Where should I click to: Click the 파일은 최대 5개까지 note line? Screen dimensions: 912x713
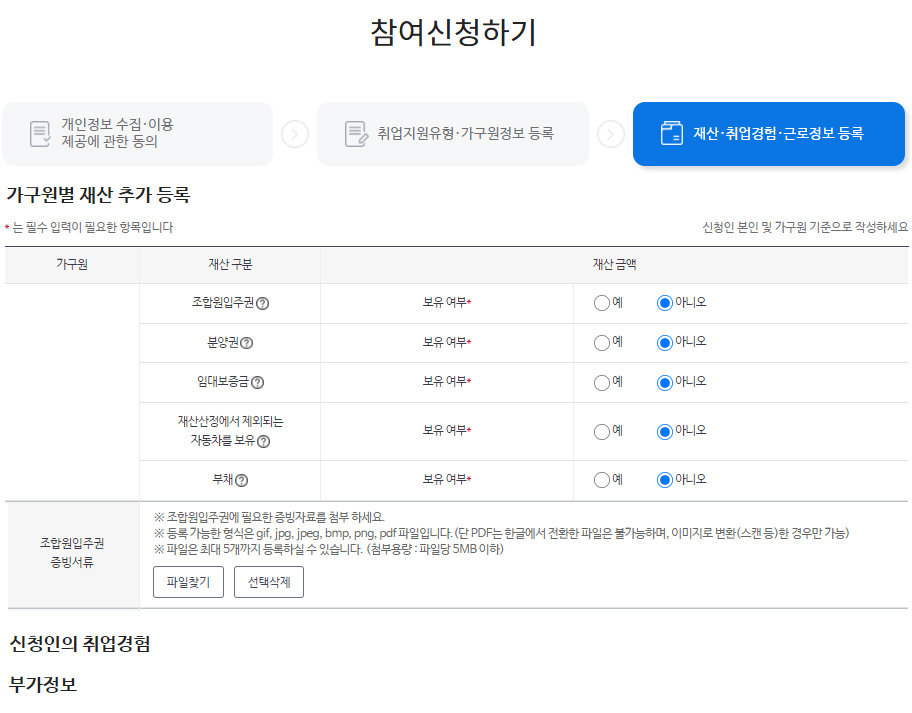pyautogui.click(x=329, y=549)
